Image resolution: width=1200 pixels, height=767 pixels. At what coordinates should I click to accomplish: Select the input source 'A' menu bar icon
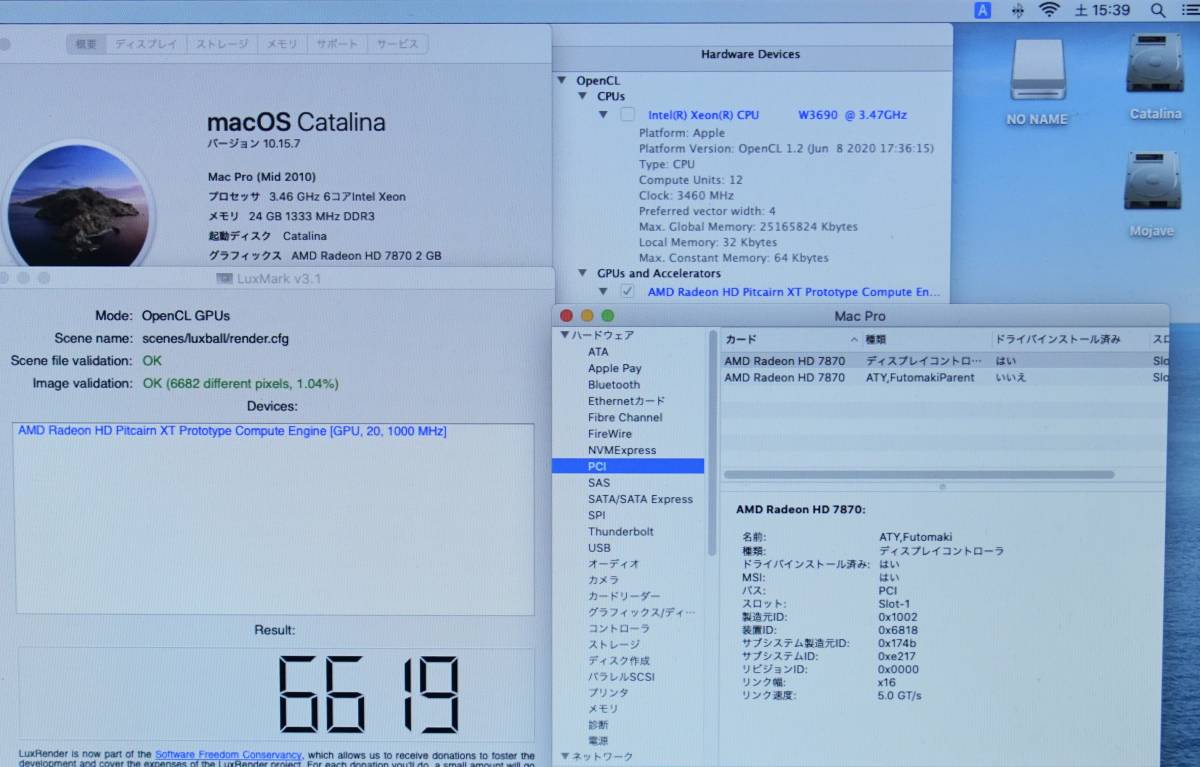[x=982, y=10]
